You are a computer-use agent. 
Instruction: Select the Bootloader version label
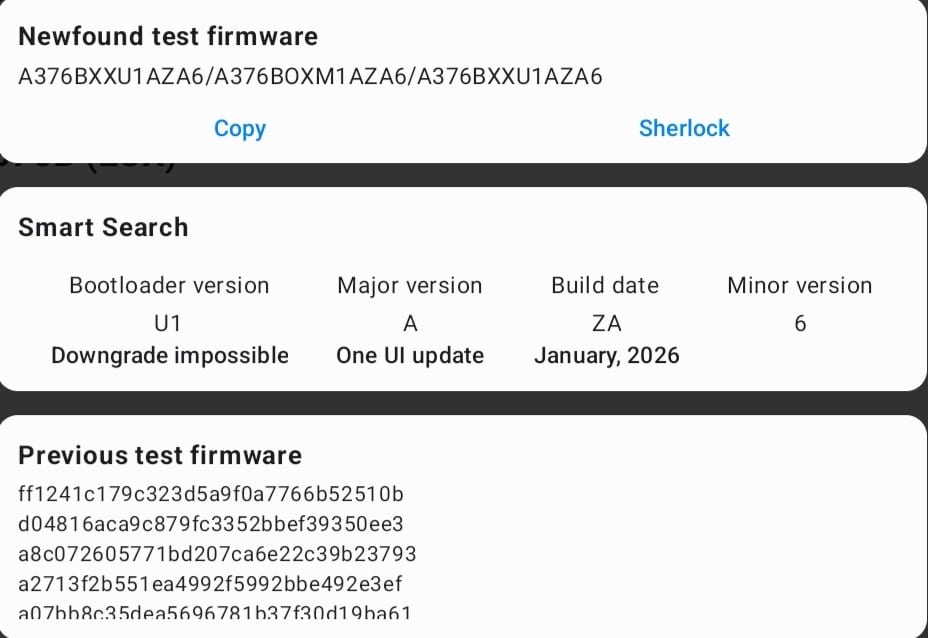[x=169, y=285]
